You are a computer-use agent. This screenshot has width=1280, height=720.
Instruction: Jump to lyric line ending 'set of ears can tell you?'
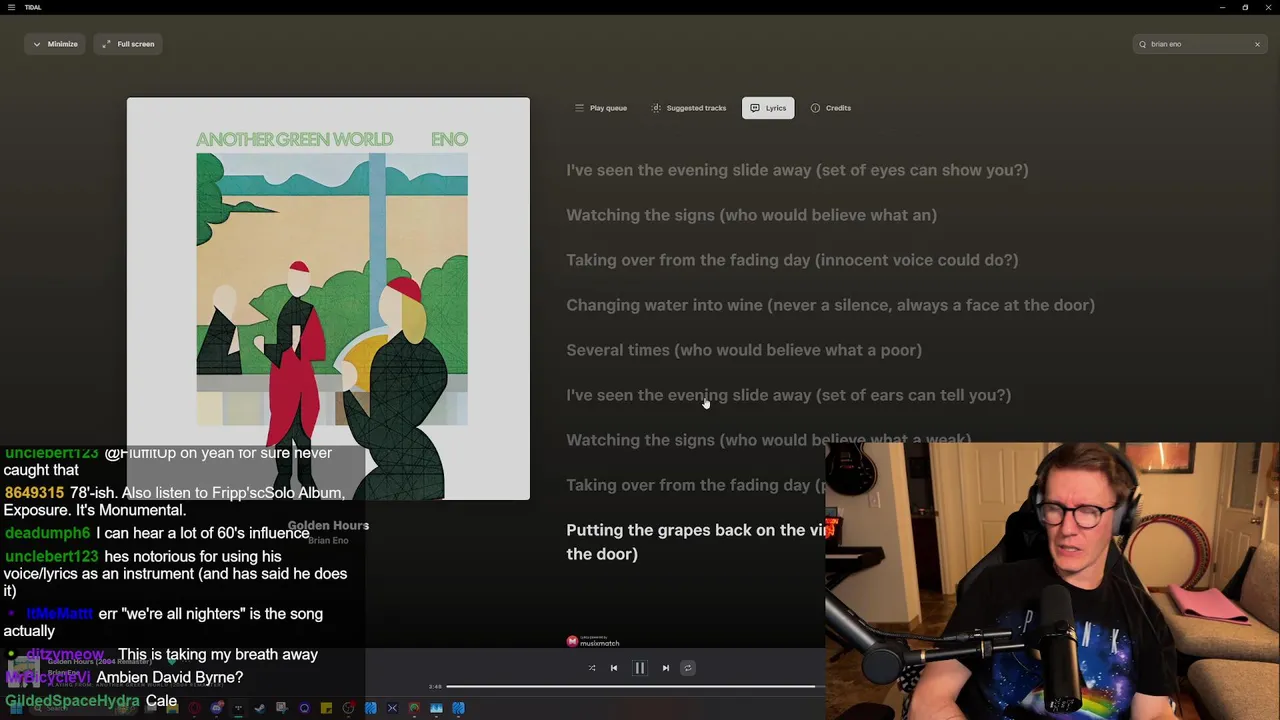coord(788,395)
